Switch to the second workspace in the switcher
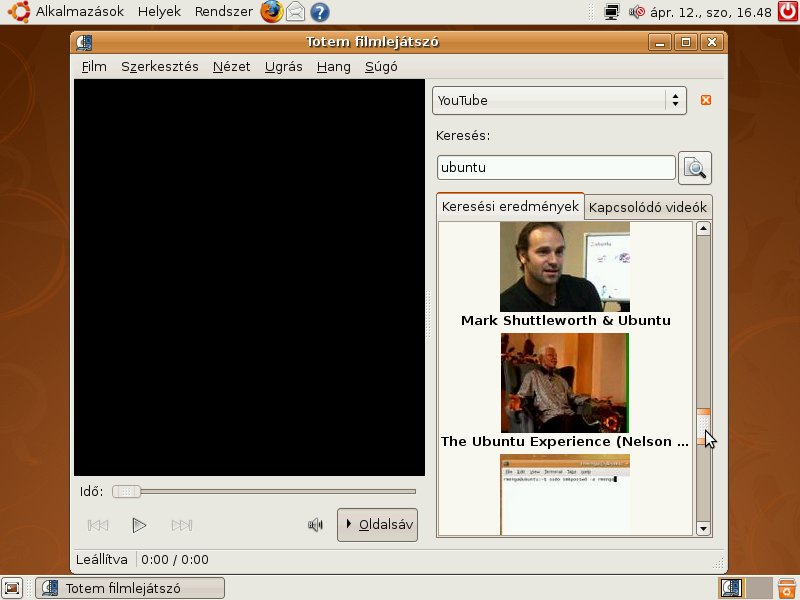The height and width of the screenshot is (600, 800). (759, 588)
